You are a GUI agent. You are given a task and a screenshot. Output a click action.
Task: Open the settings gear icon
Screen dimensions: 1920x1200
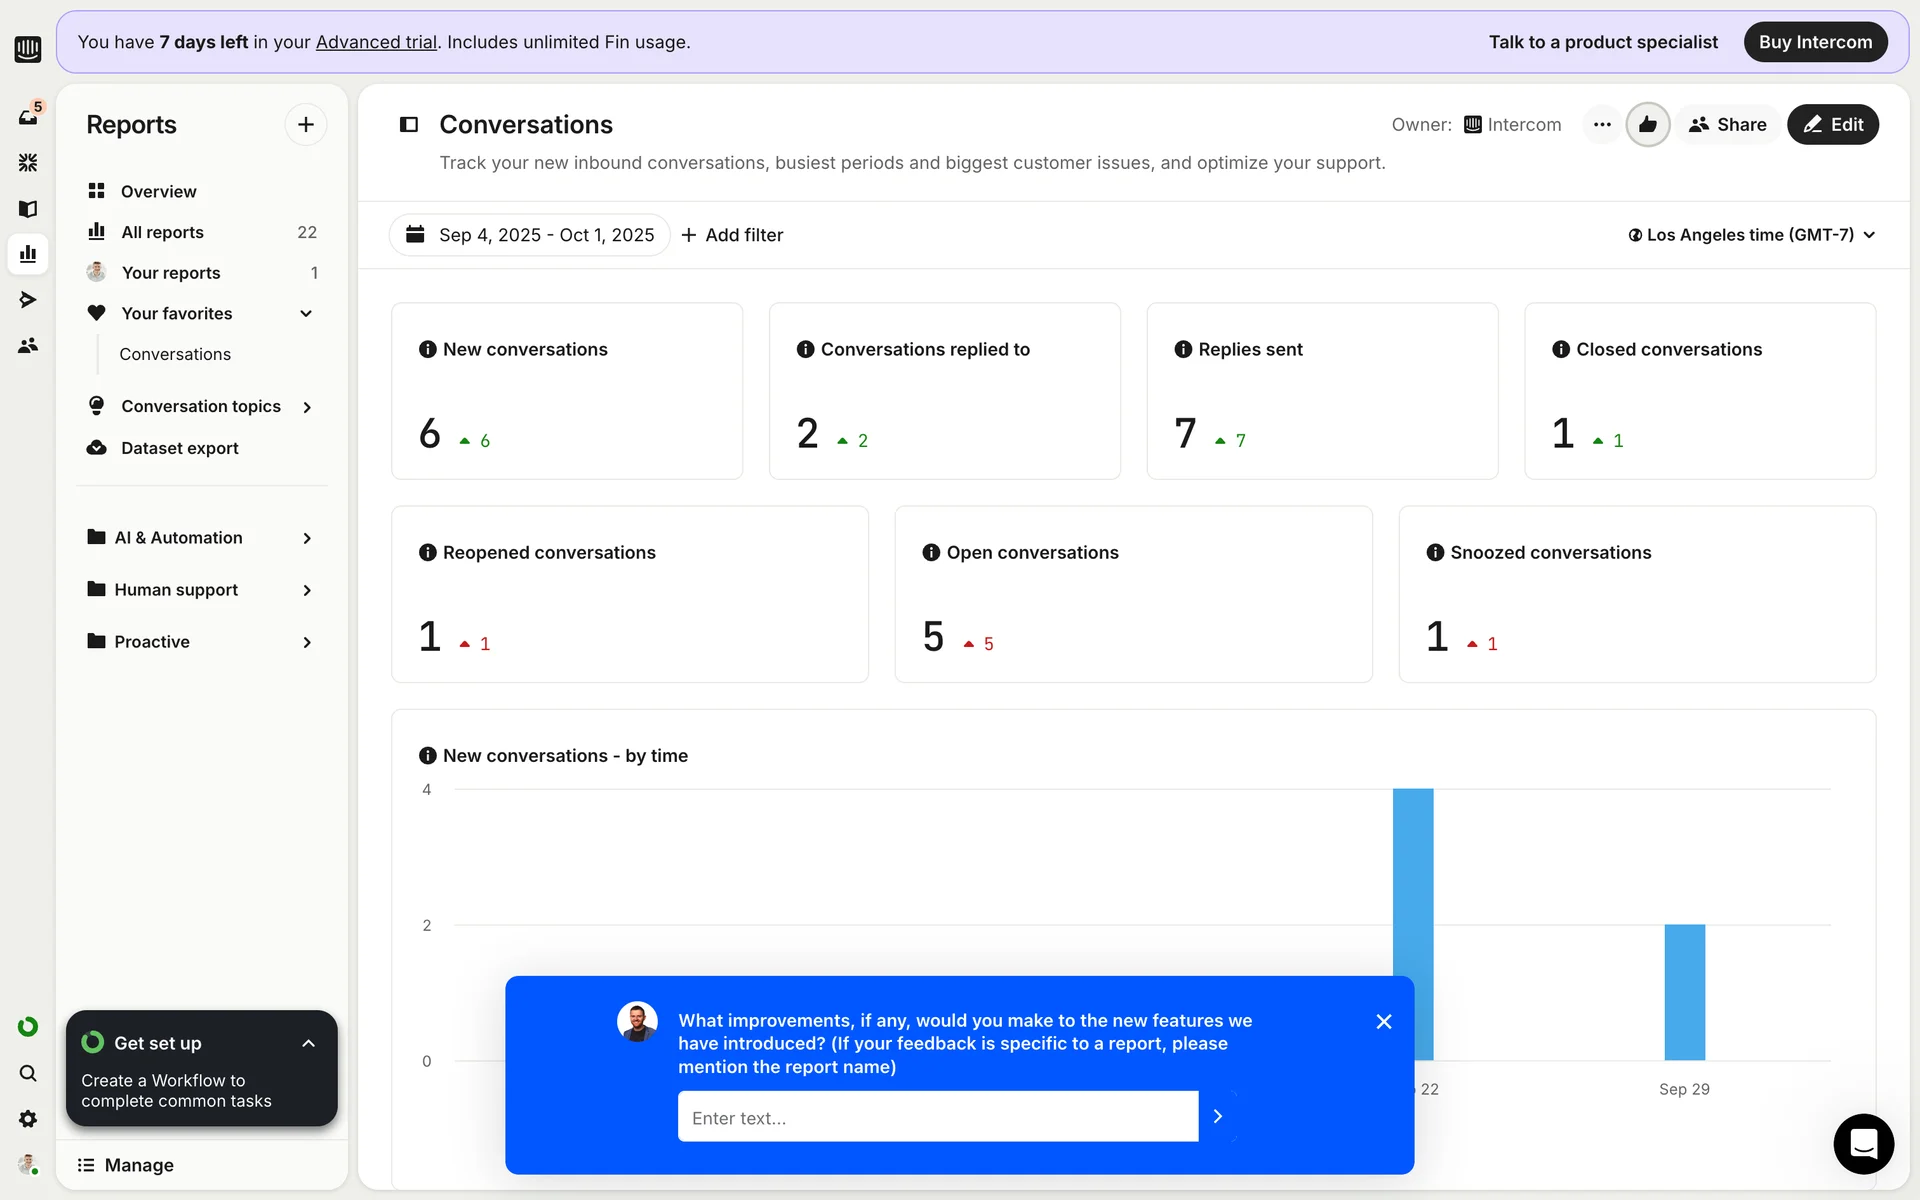[28, 1119]
